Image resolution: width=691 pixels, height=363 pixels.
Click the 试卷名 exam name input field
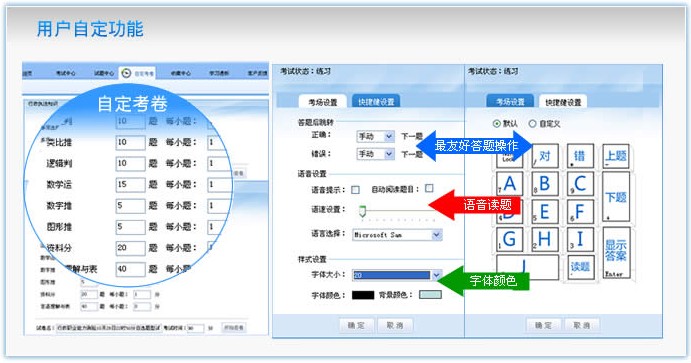click(x=109, y=328)
